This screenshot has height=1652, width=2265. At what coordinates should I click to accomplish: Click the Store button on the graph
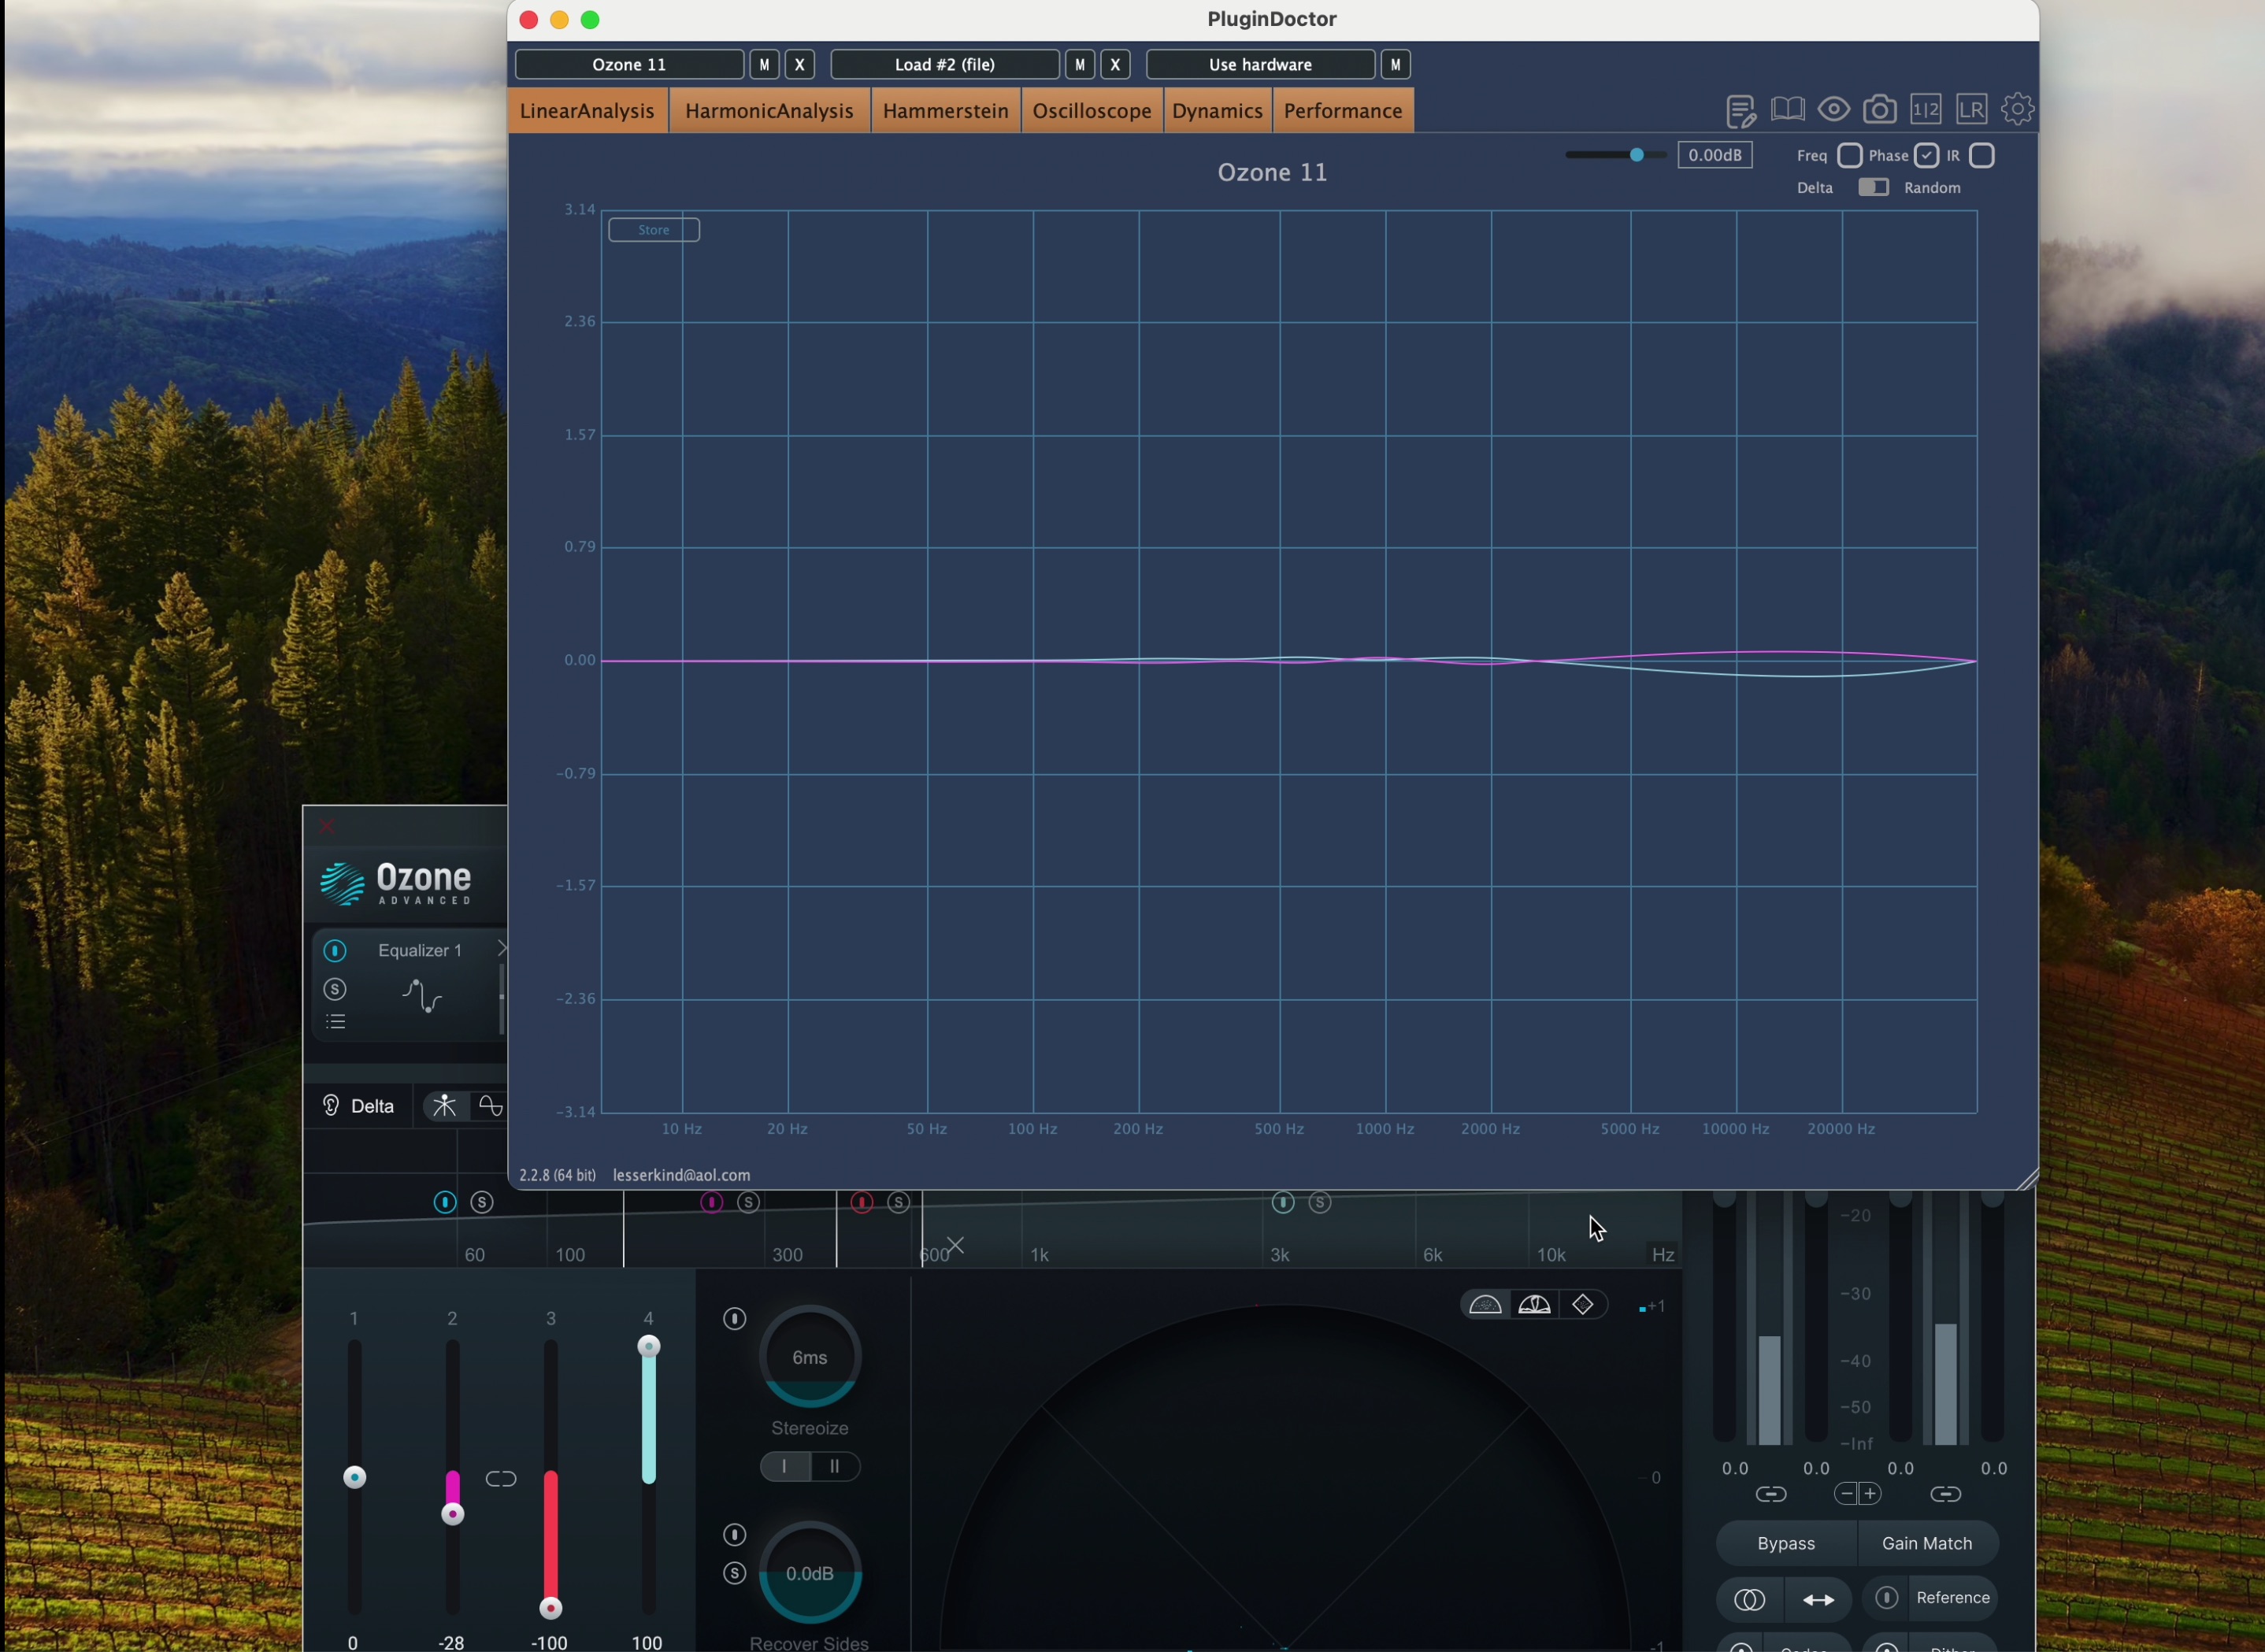click(654, 230)
